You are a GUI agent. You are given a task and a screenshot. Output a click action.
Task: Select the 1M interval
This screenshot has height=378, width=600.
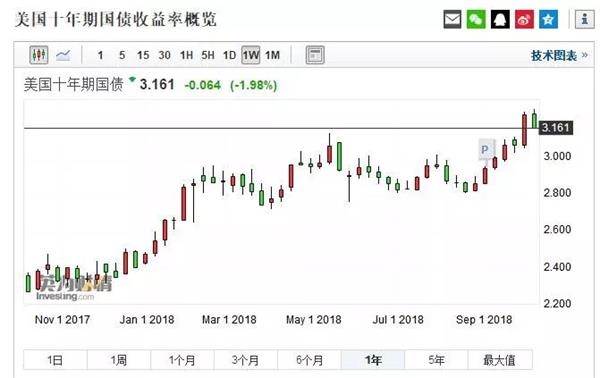(272, 55)
